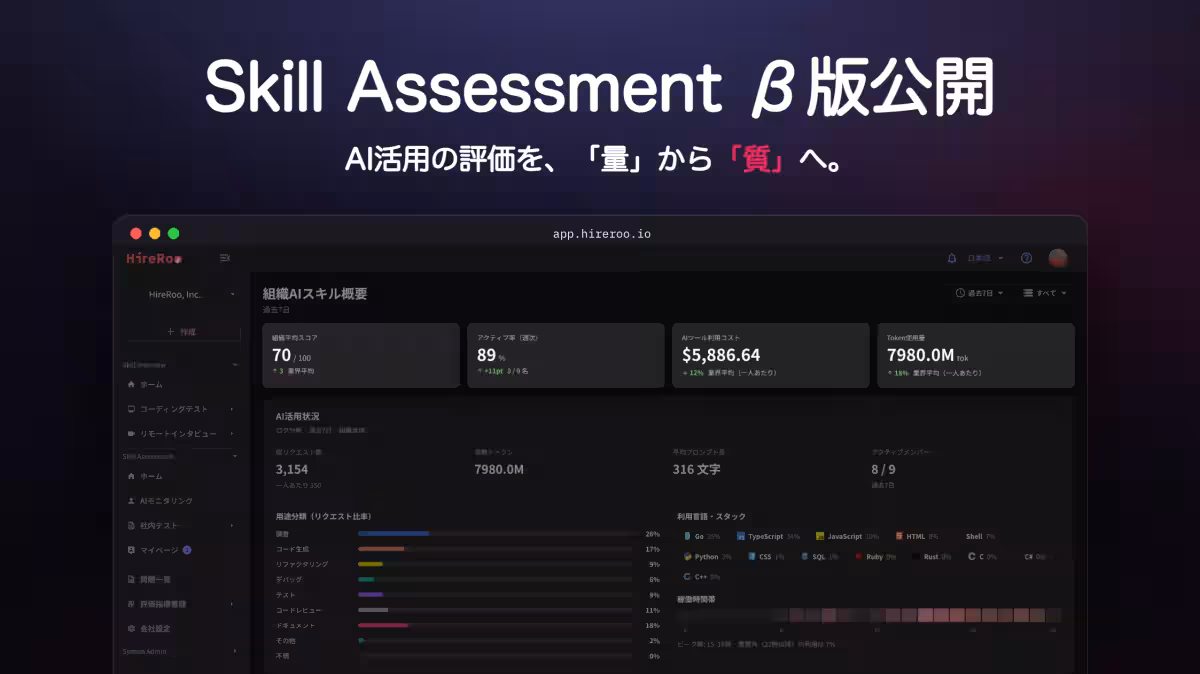Click the AI活用状況 section title

298,416
